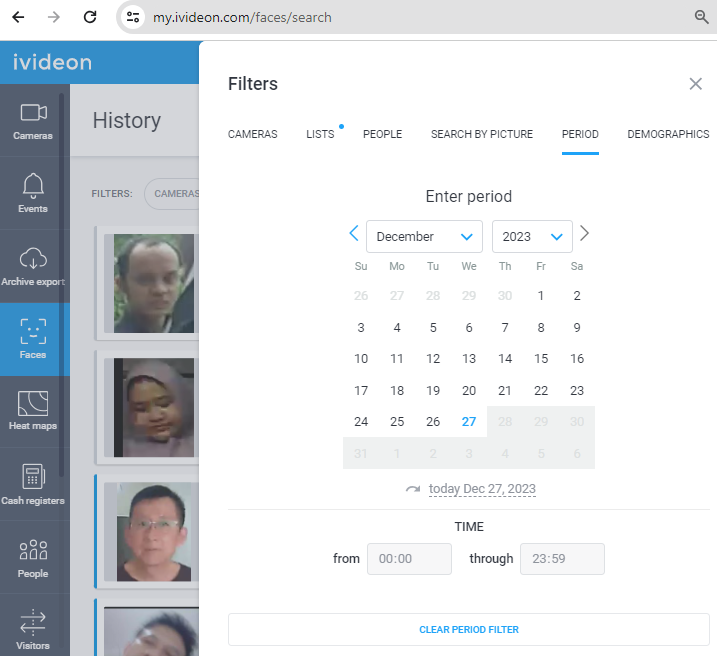Click today Dec 27, 2023 link
The height and width of the screenshot is (656, 717).
pyautogui.click(x=482, y=489)
